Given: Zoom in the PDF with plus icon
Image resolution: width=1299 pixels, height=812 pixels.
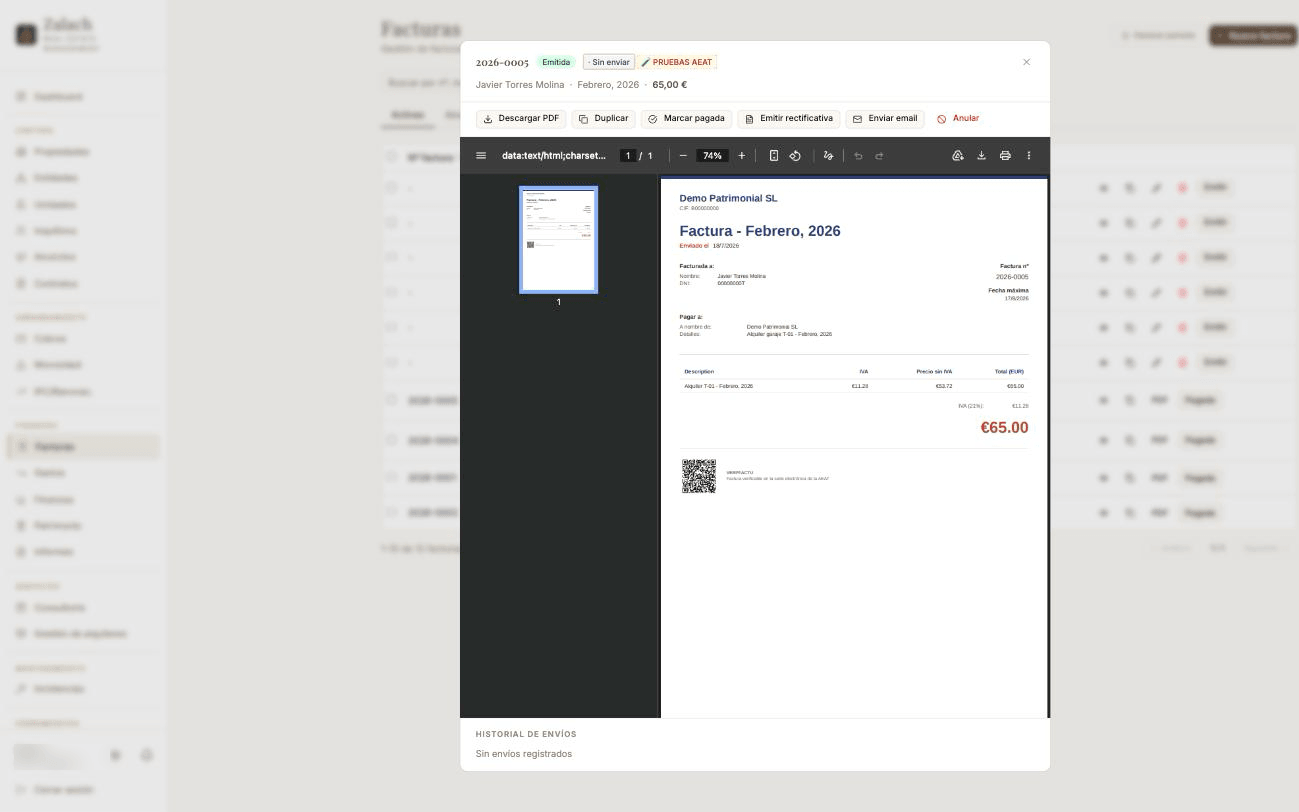Looking at the screenshot, I should click(x=741, y=155).
